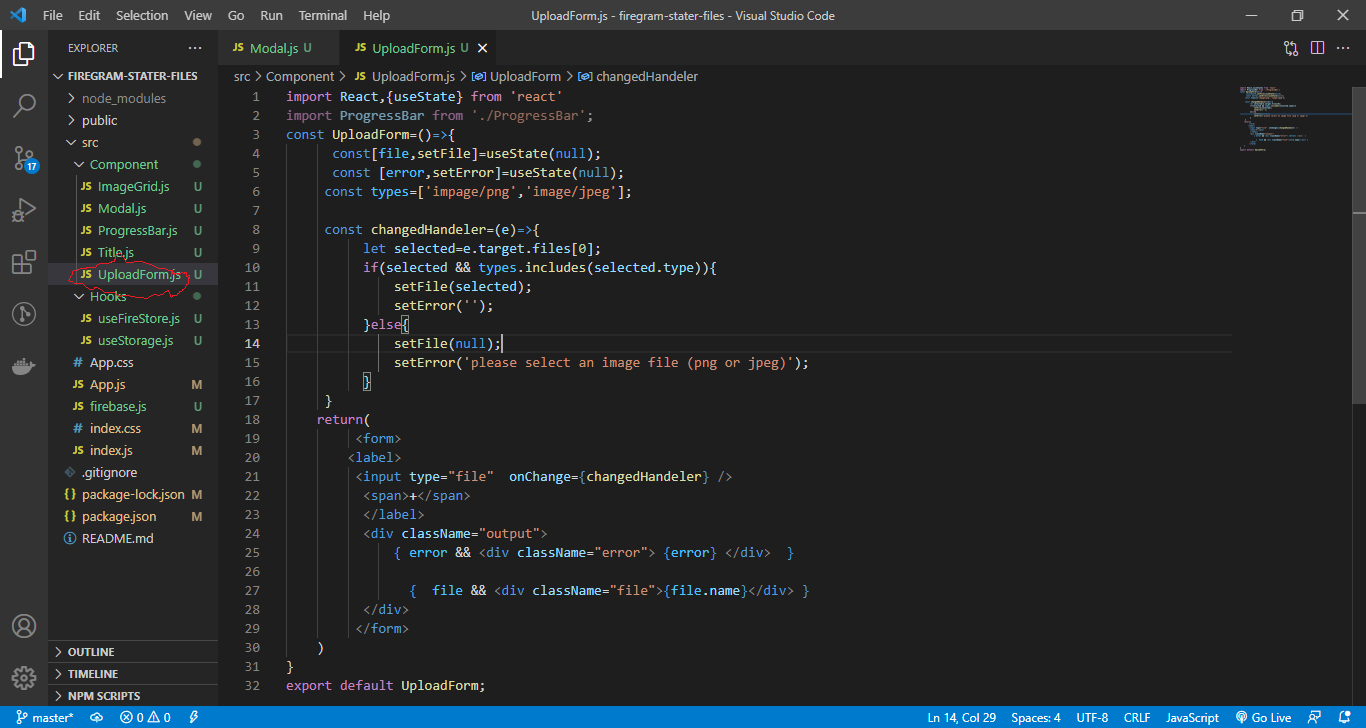Open the Accounts menu icon
The image size is (1366, 728).
[x=24, y=626]
